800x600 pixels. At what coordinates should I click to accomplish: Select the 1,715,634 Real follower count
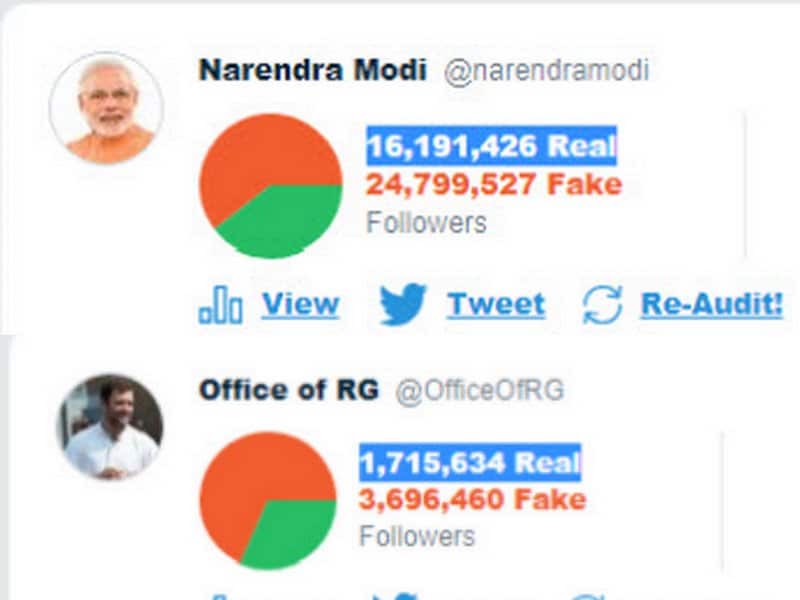coord(470,461)
